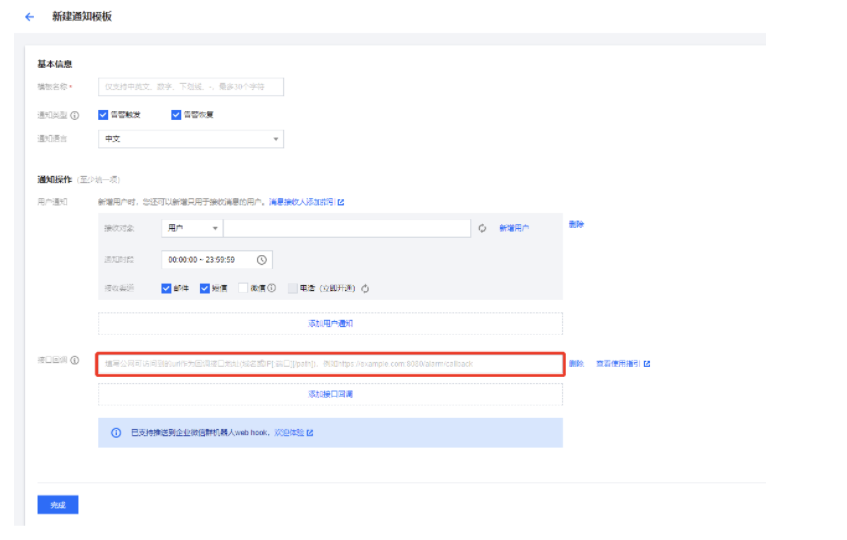The height and width of the screenshot is (540, 847).
Task: Click the info icon beside notification type
Action: (76, 115)
